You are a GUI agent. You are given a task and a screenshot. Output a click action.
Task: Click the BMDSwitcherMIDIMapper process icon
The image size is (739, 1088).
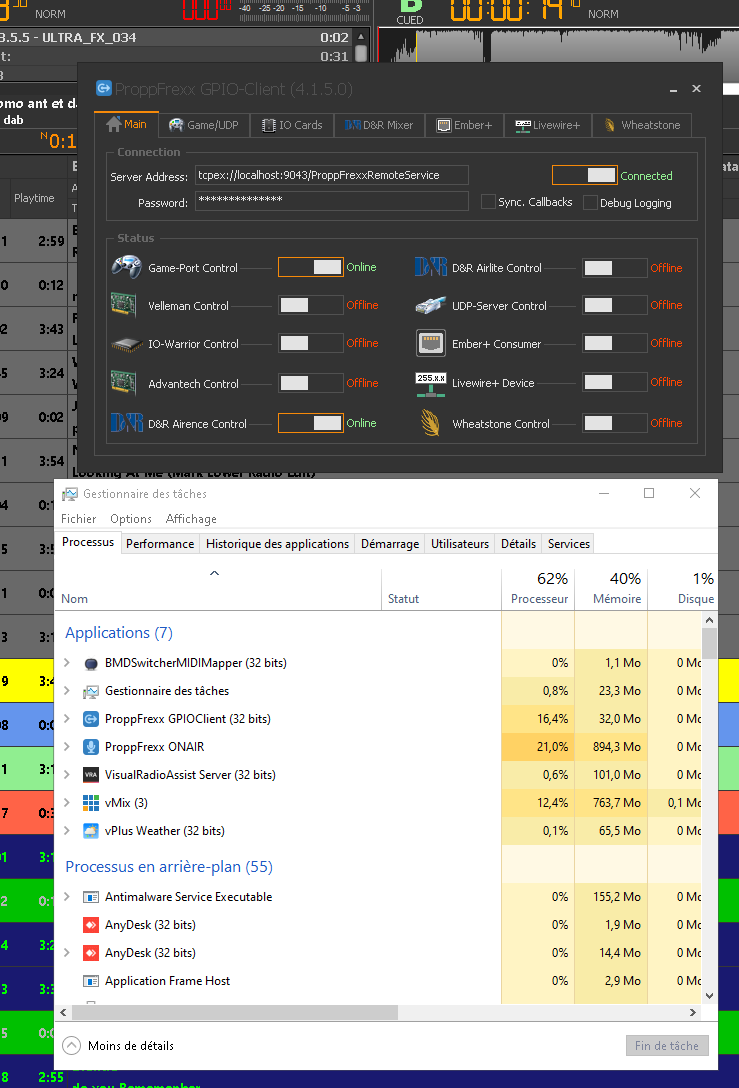pos(91,663)
